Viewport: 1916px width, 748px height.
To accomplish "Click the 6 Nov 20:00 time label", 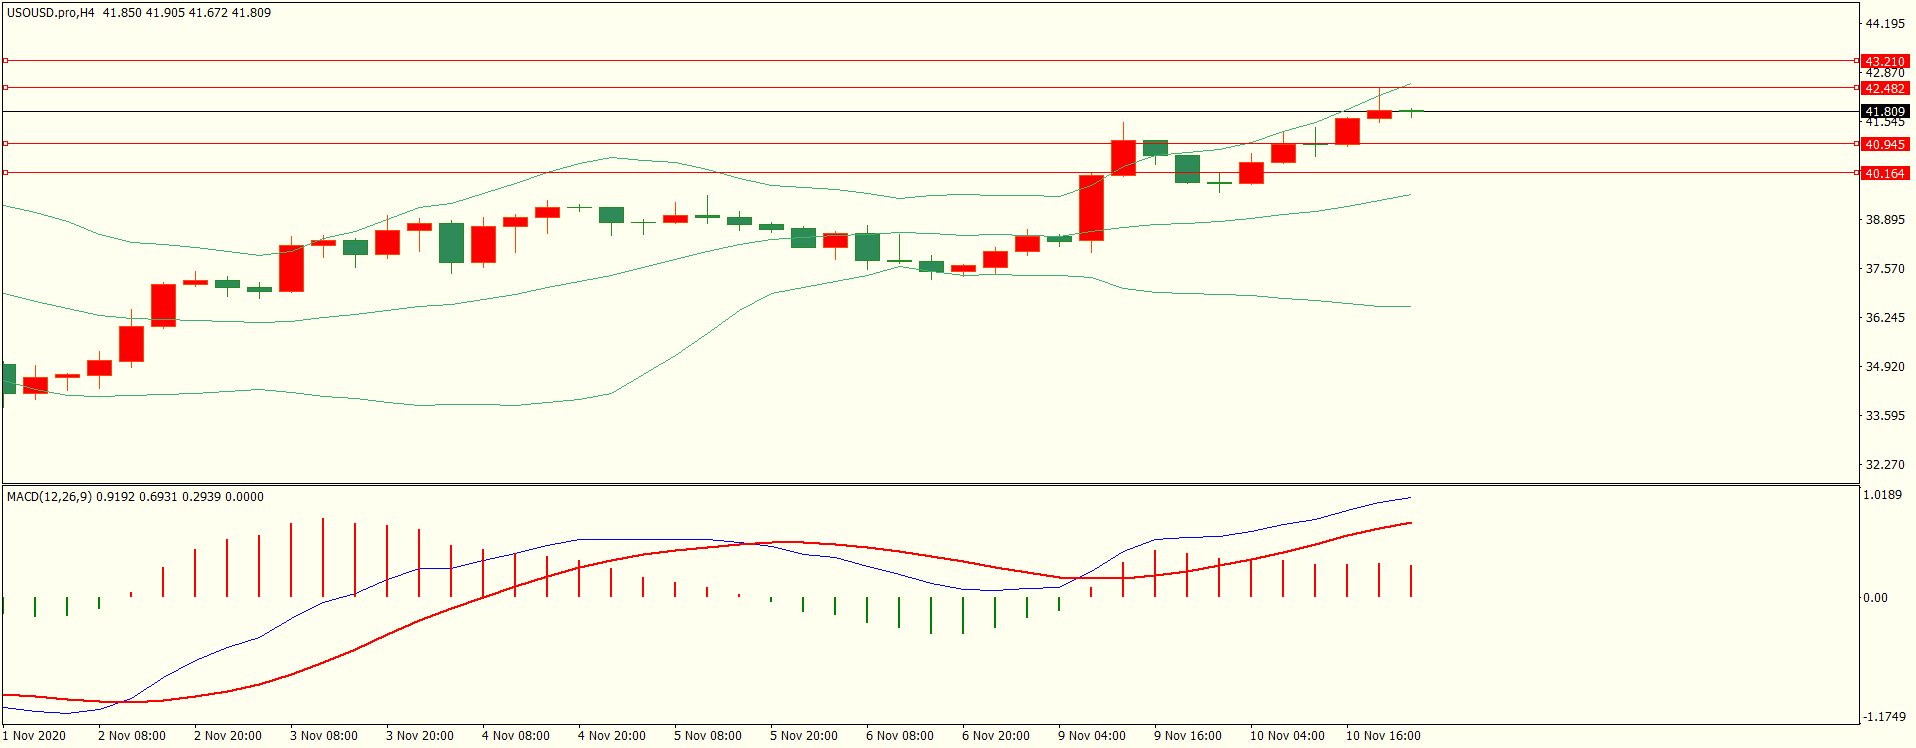I will coord(996,735).
